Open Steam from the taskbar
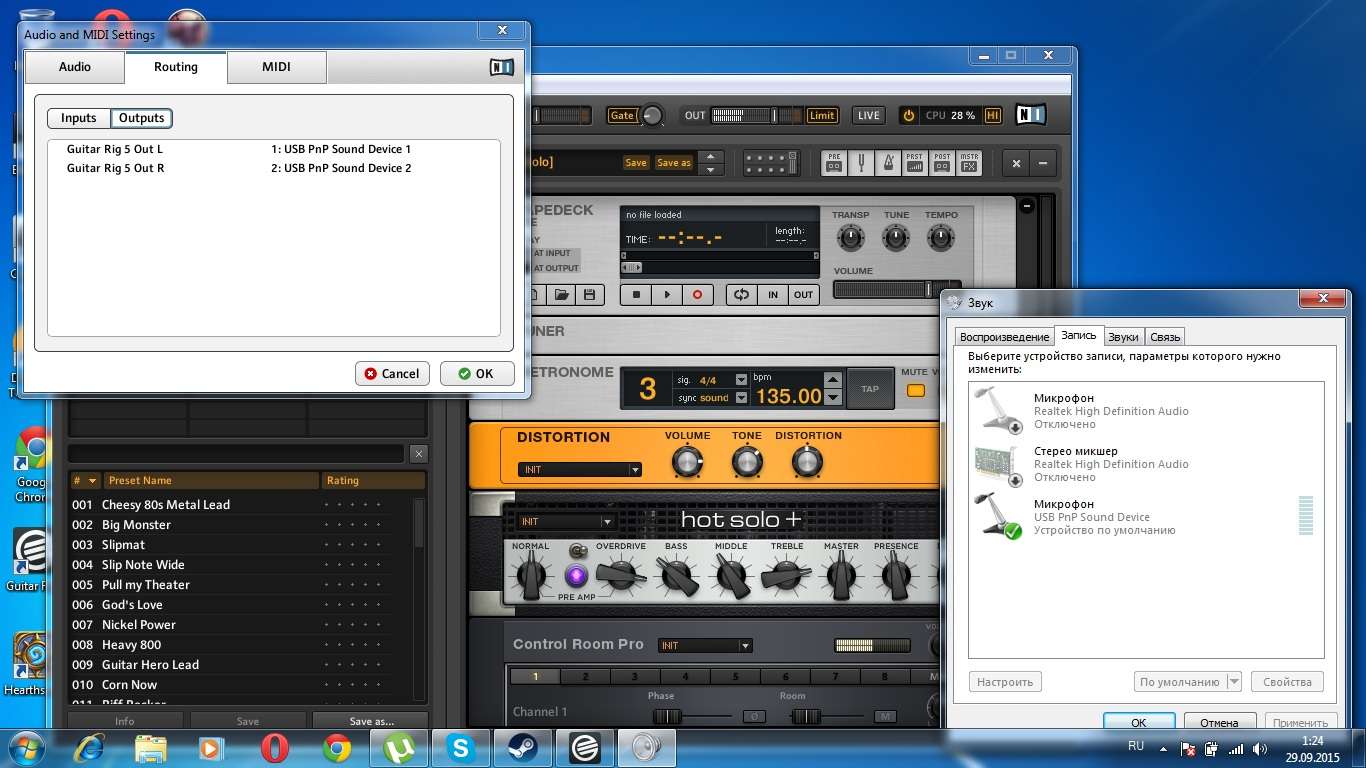The width and height of the screenshot is (1366, 768). tap(523, 747)
